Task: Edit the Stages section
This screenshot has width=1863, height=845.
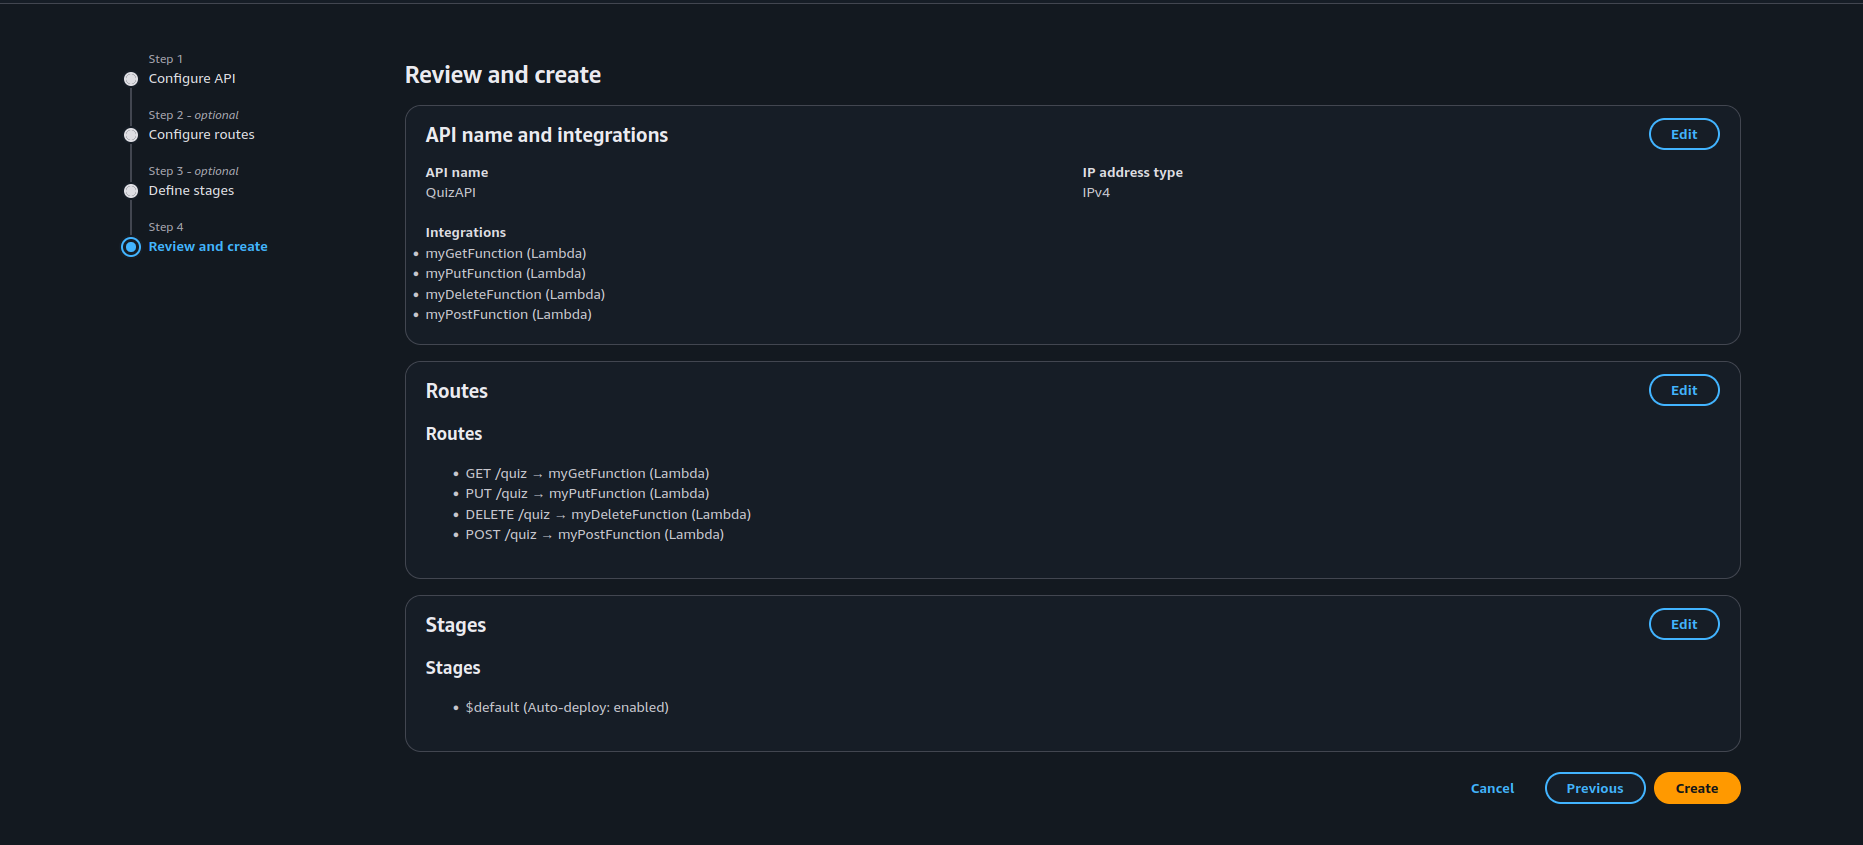Action: coord(1683,624)
